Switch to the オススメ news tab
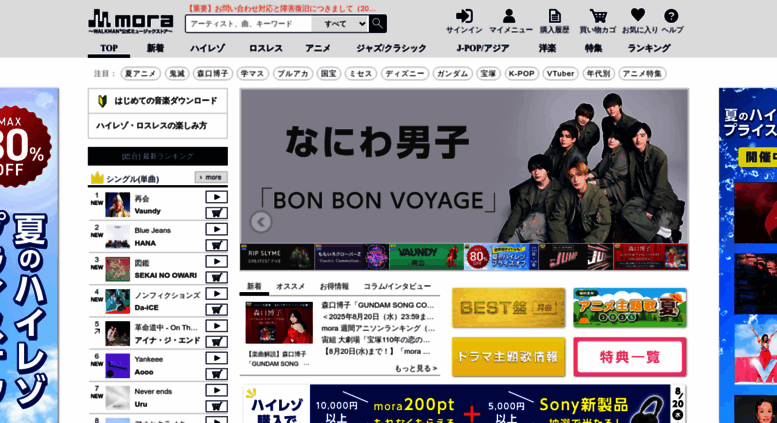 coord(290,286)
